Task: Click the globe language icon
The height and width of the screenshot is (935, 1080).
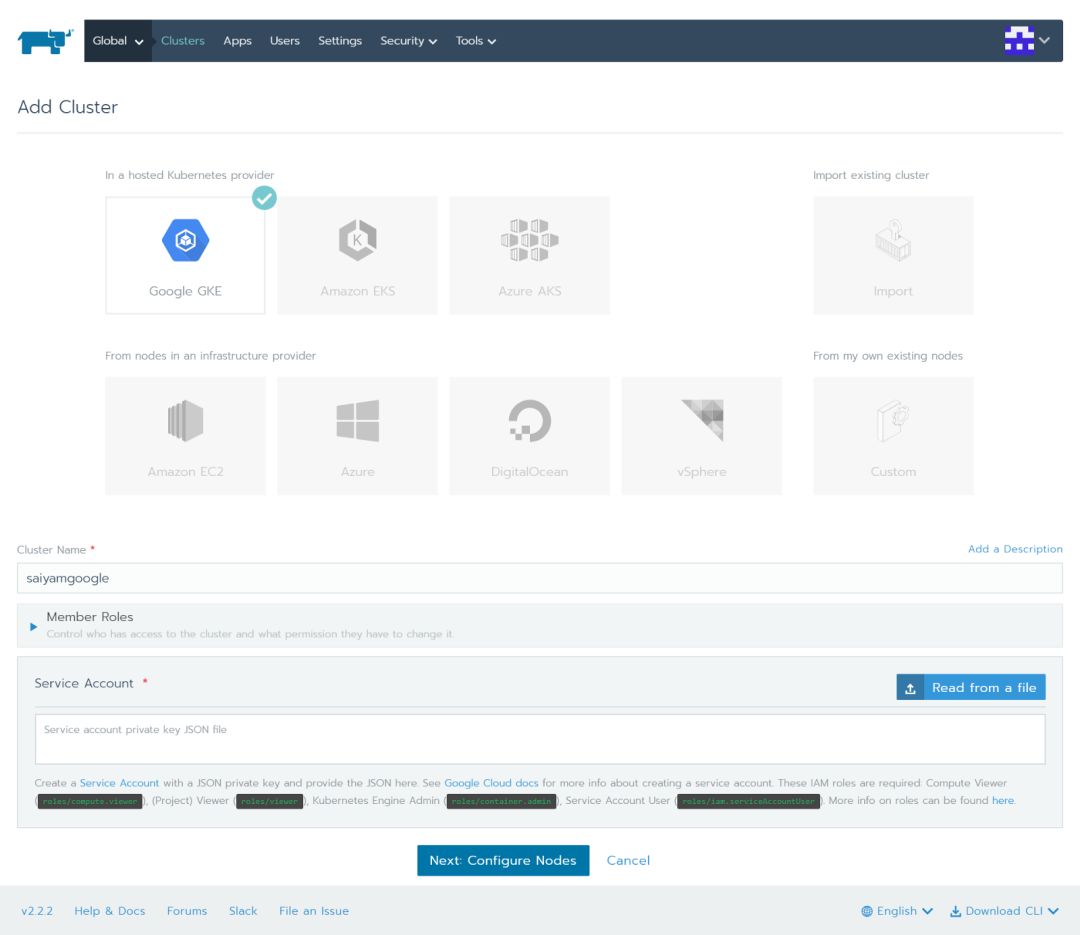Action: 867,911
